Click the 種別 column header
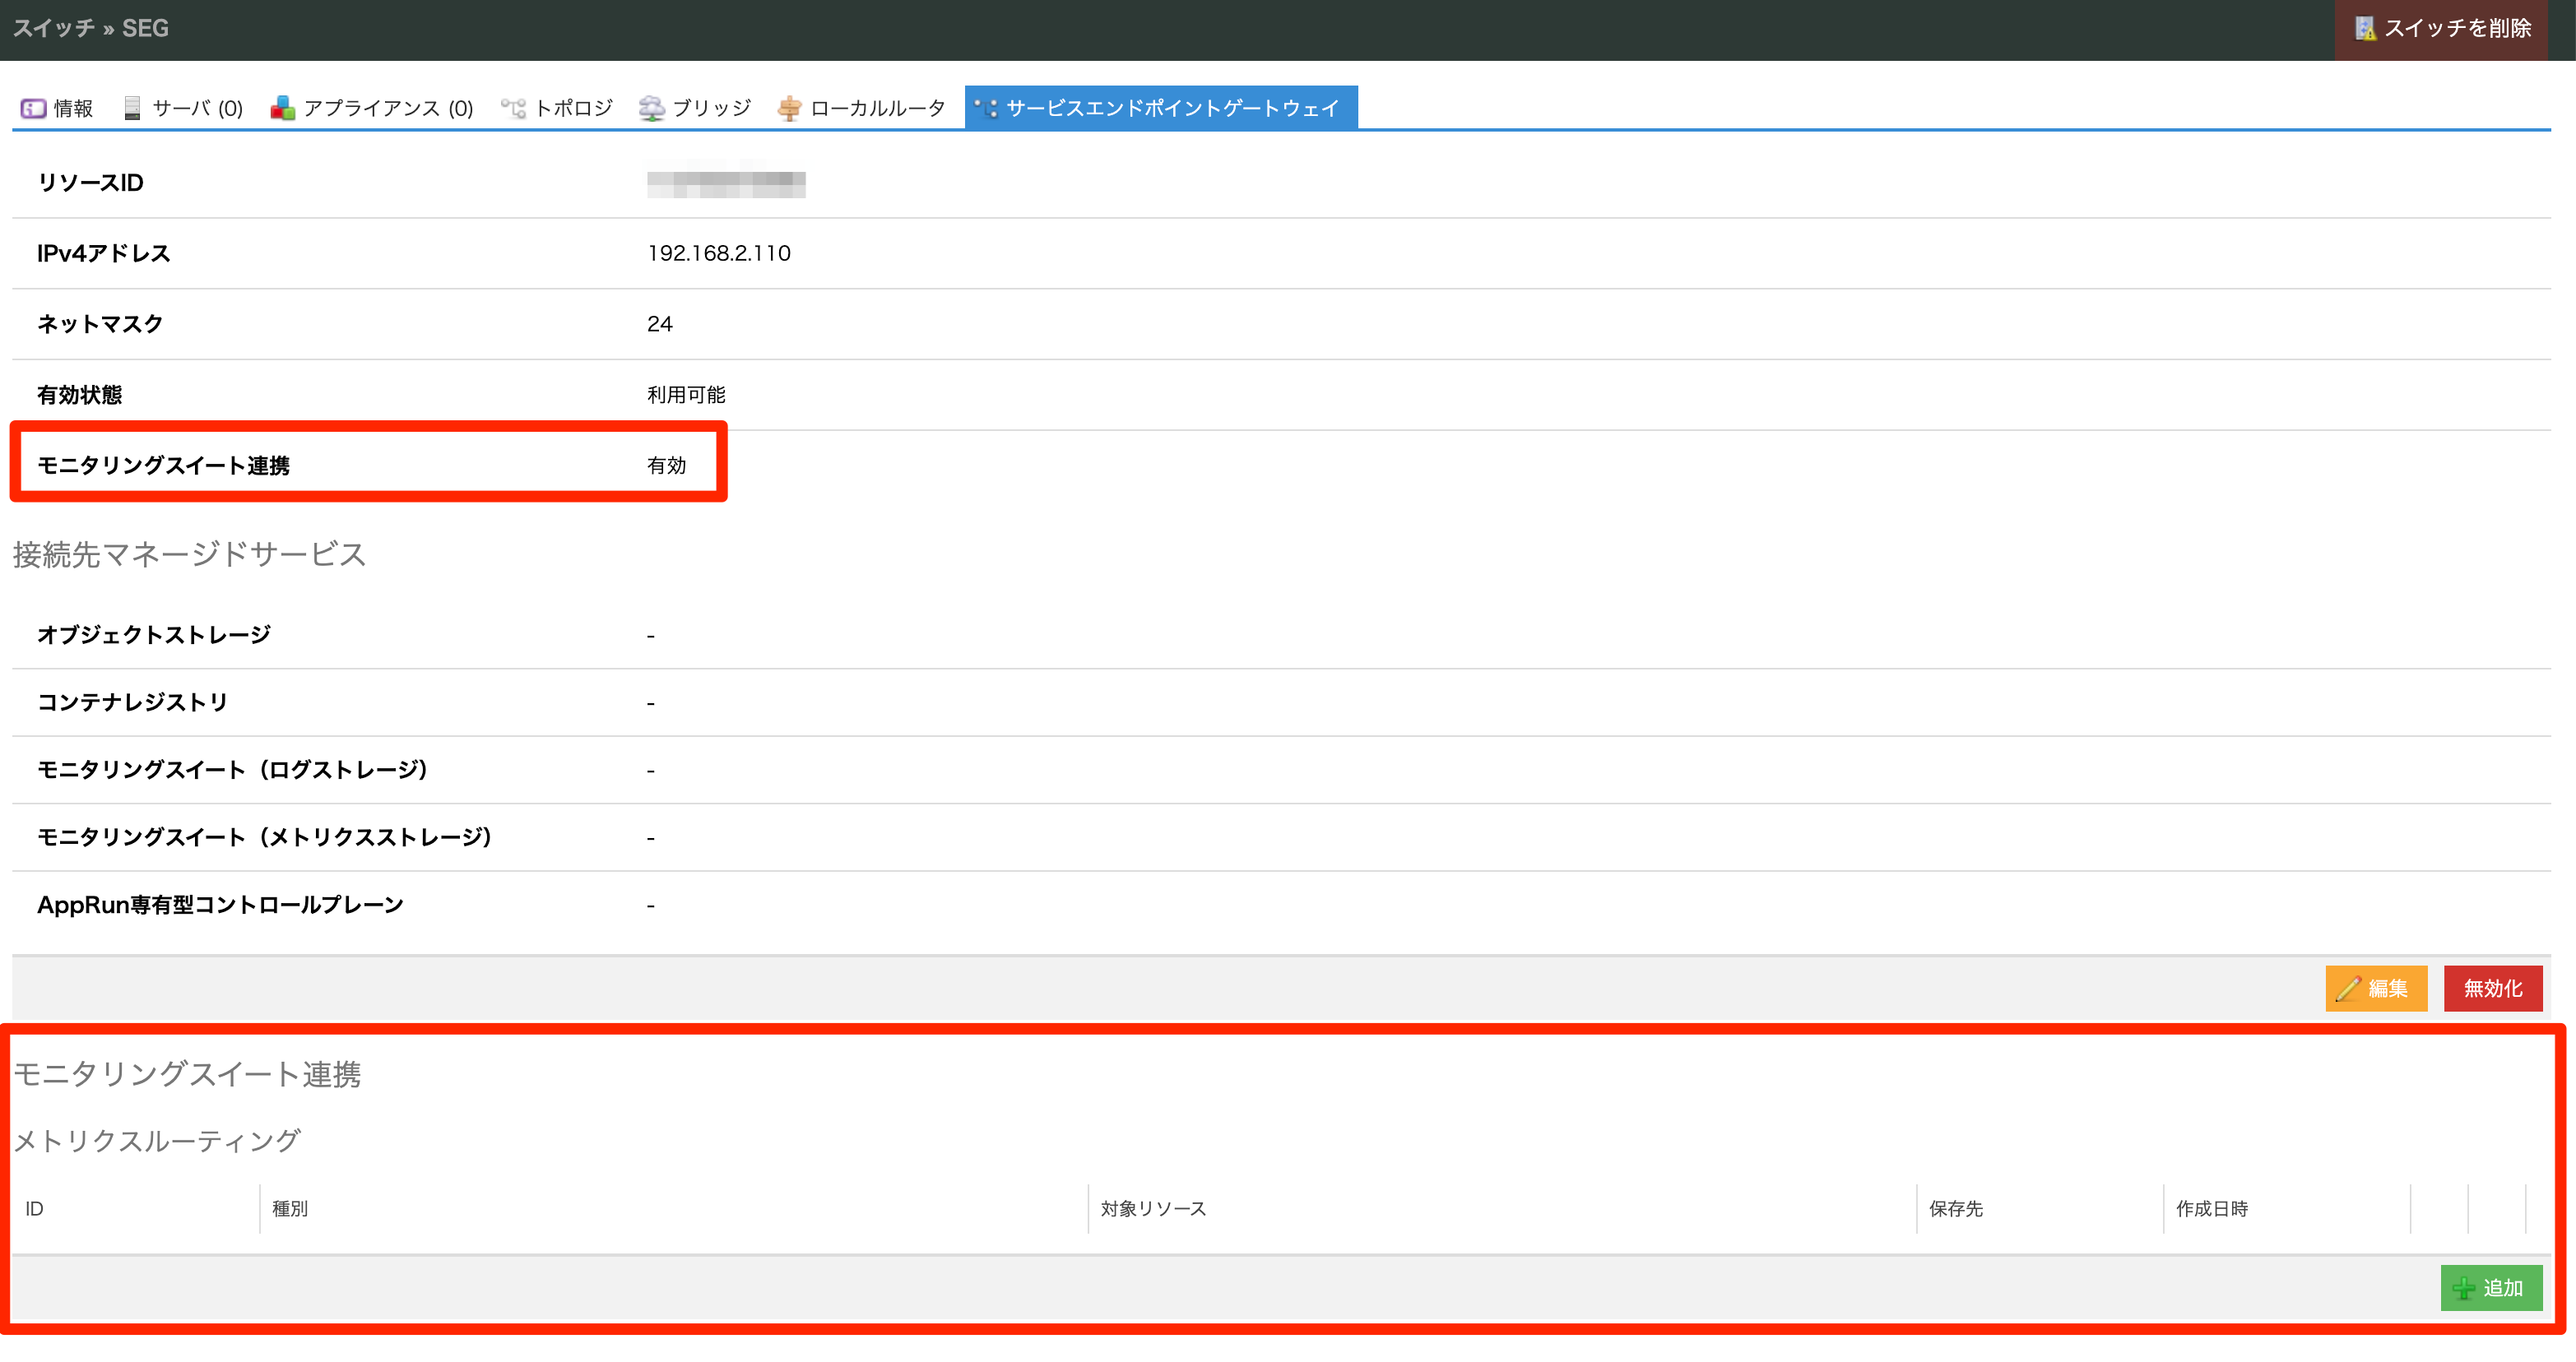The height and width of the screenshot is (1362, 2576). 290,1209
